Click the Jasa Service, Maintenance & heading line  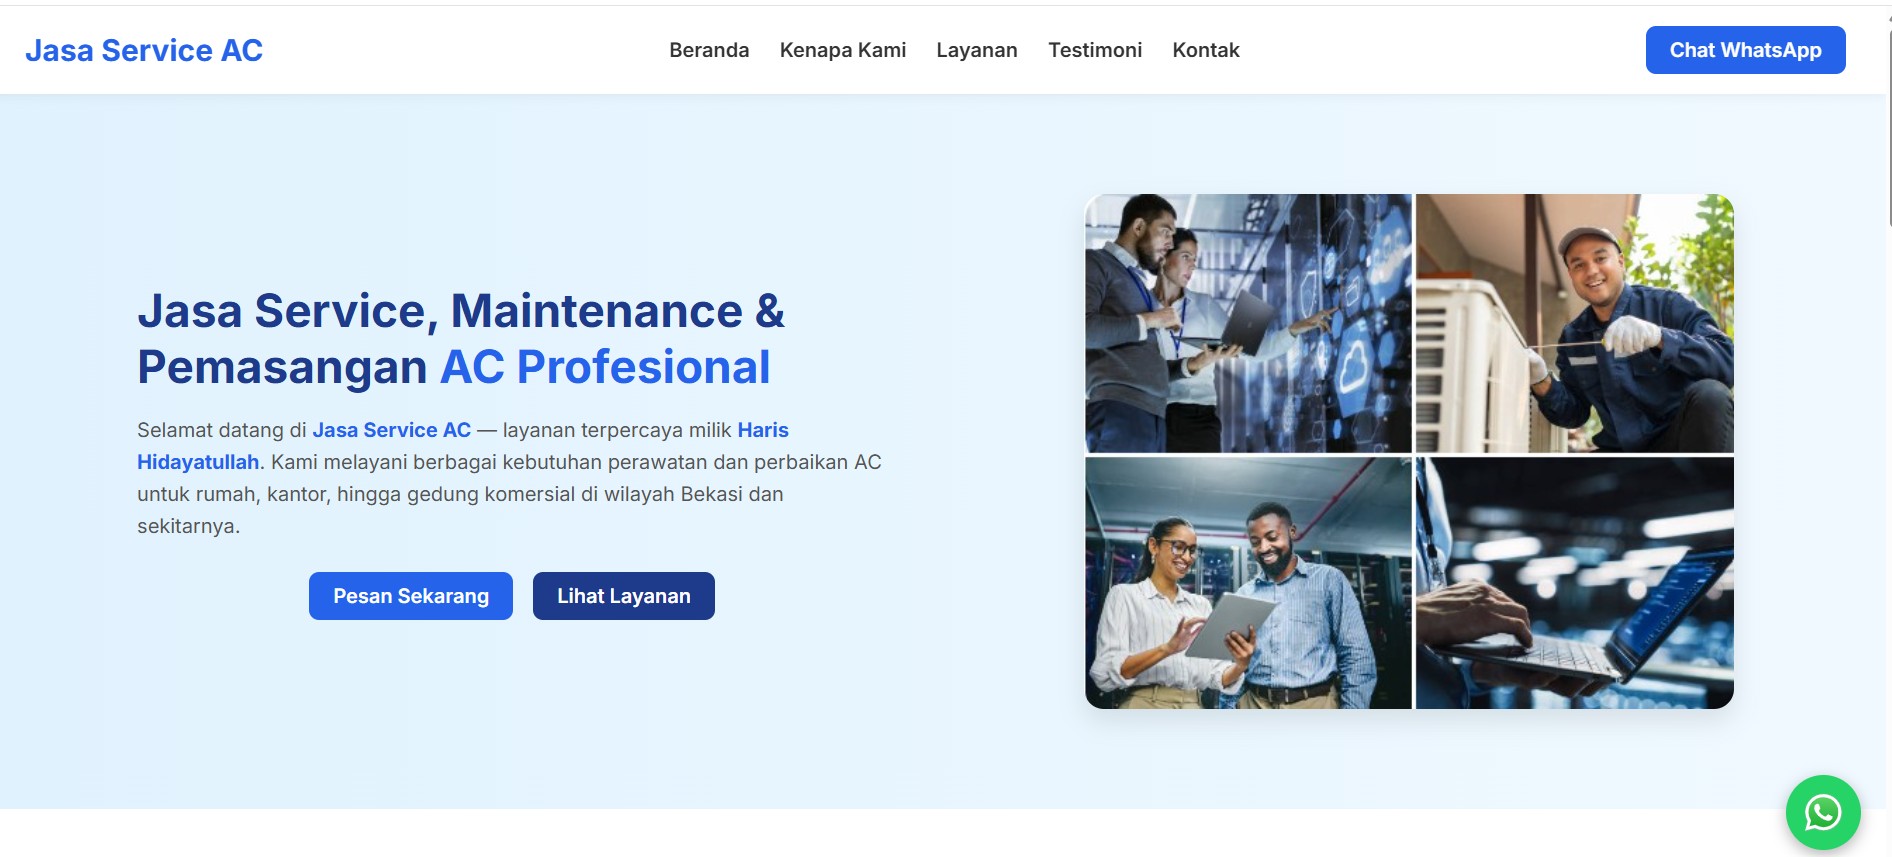(460, 311)
